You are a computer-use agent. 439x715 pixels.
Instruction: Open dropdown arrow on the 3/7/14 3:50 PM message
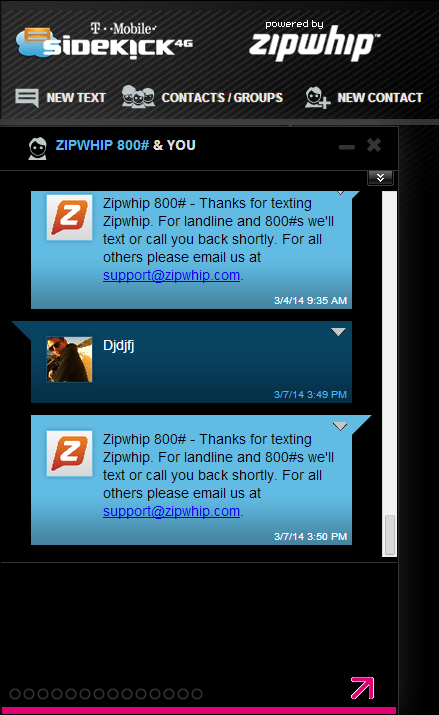[340, 426]
